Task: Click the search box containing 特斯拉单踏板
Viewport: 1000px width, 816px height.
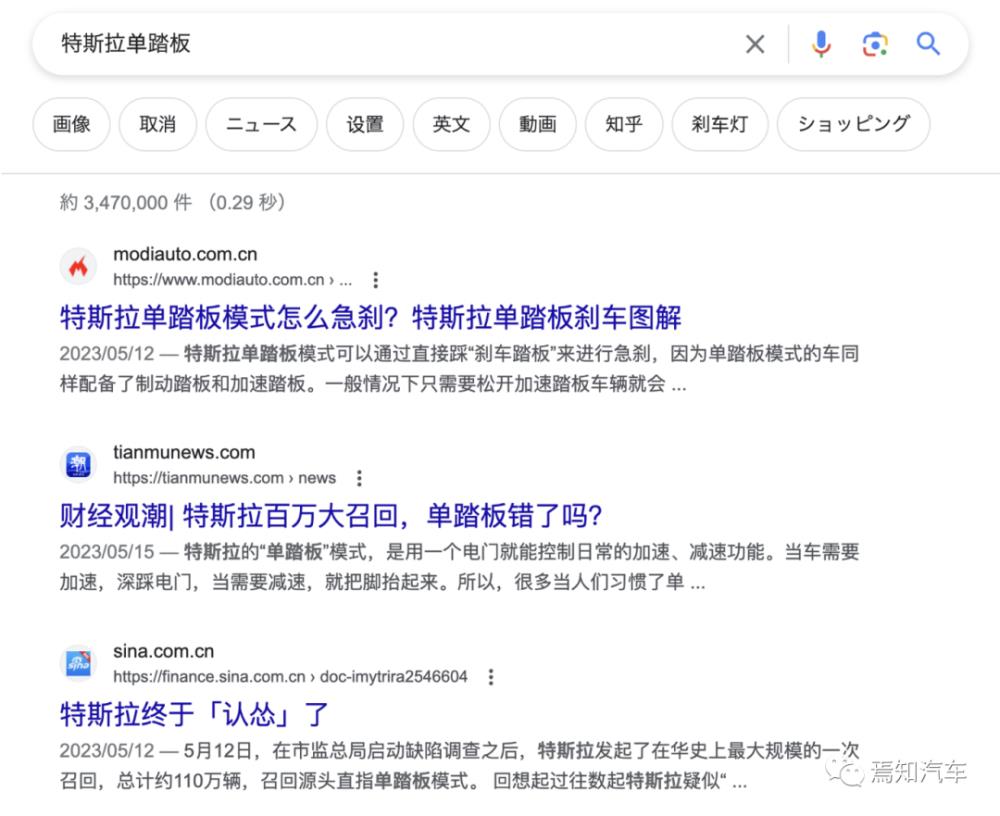Action: coord(500,44)
